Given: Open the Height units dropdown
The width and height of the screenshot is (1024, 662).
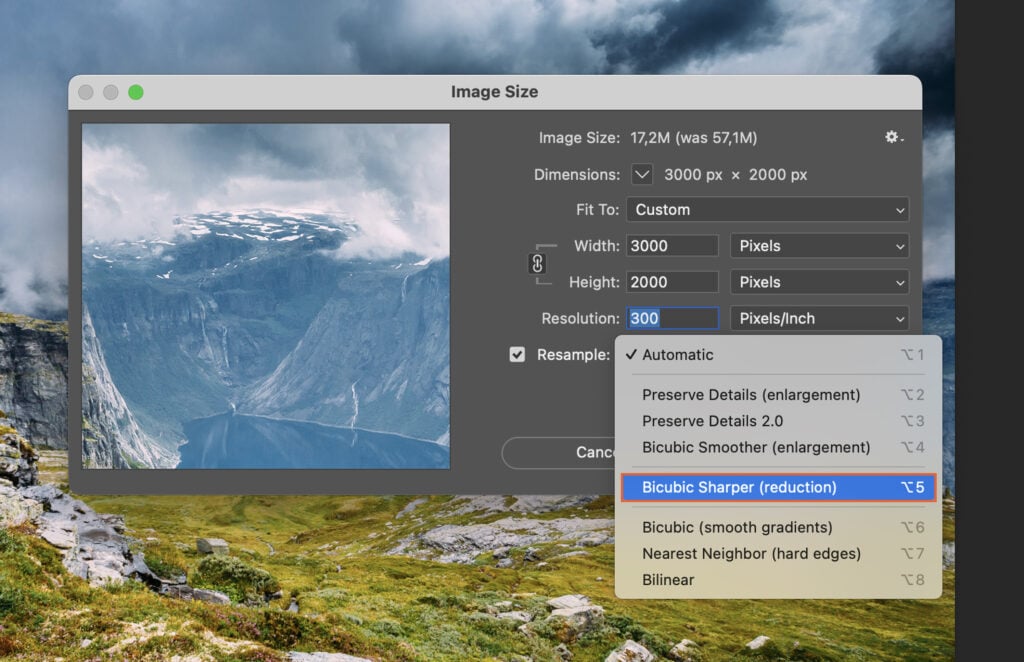Looking at the screenshot, I should click(819, 281).
